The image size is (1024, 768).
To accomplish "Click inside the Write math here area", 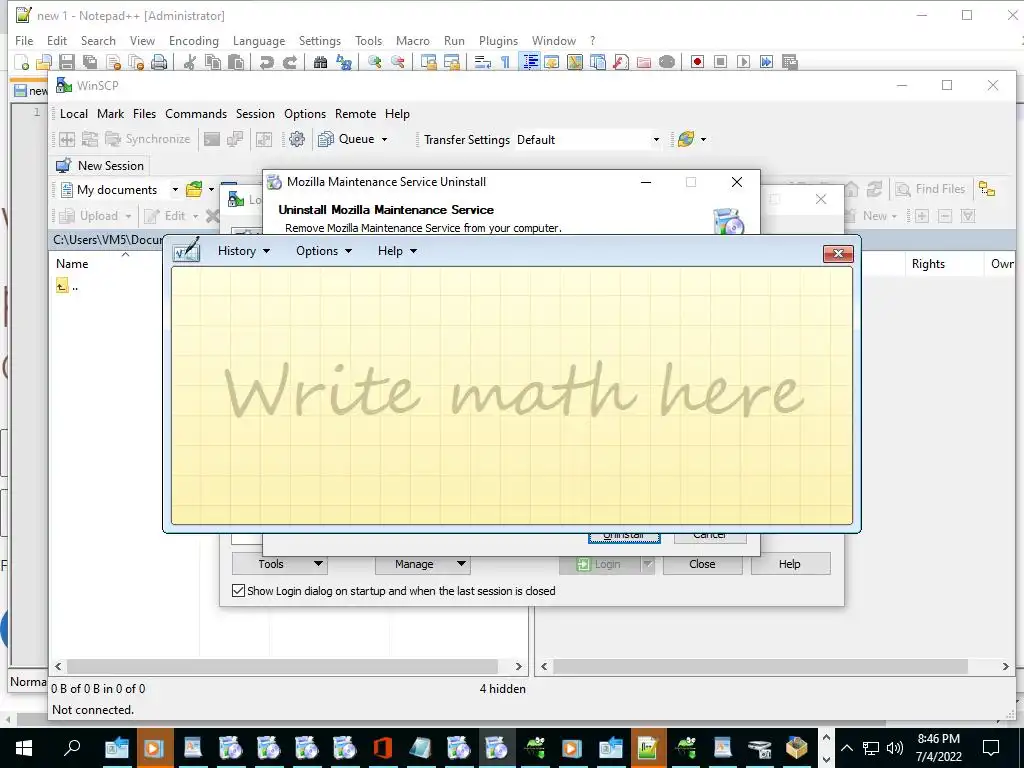I will pyautogui.click(x=512, y=396).
